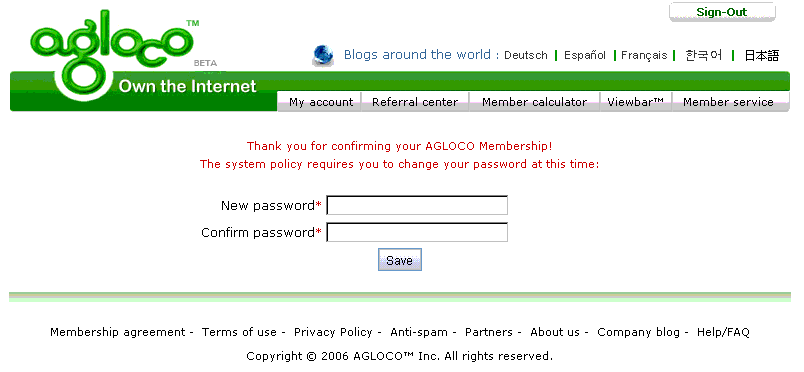Select the Japanese language blog link

point(761,55)
